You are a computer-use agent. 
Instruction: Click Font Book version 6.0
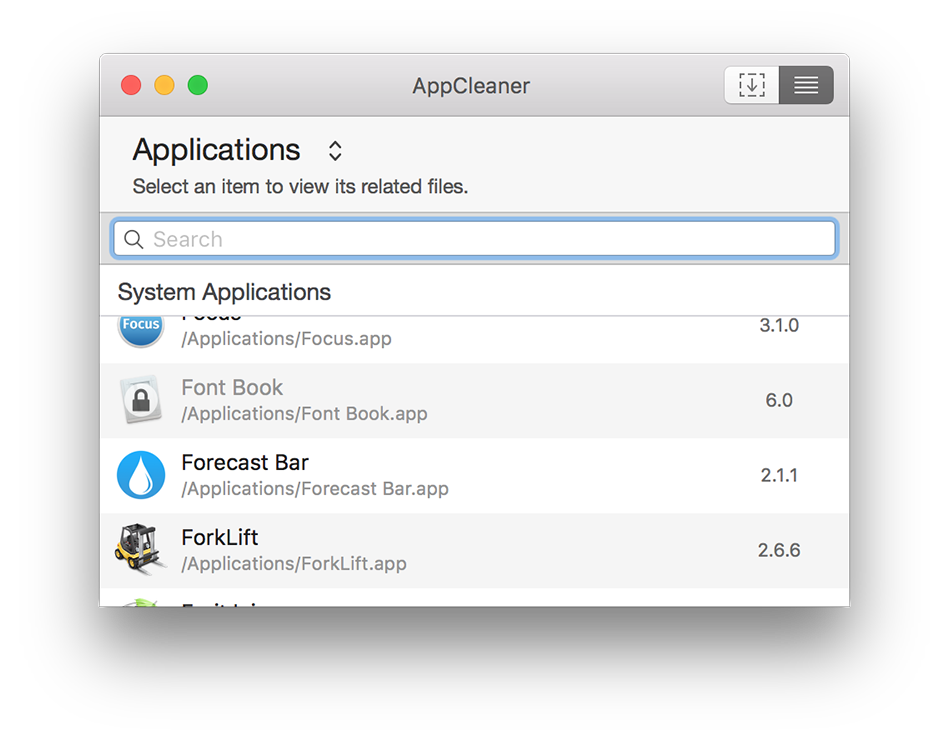779,400
